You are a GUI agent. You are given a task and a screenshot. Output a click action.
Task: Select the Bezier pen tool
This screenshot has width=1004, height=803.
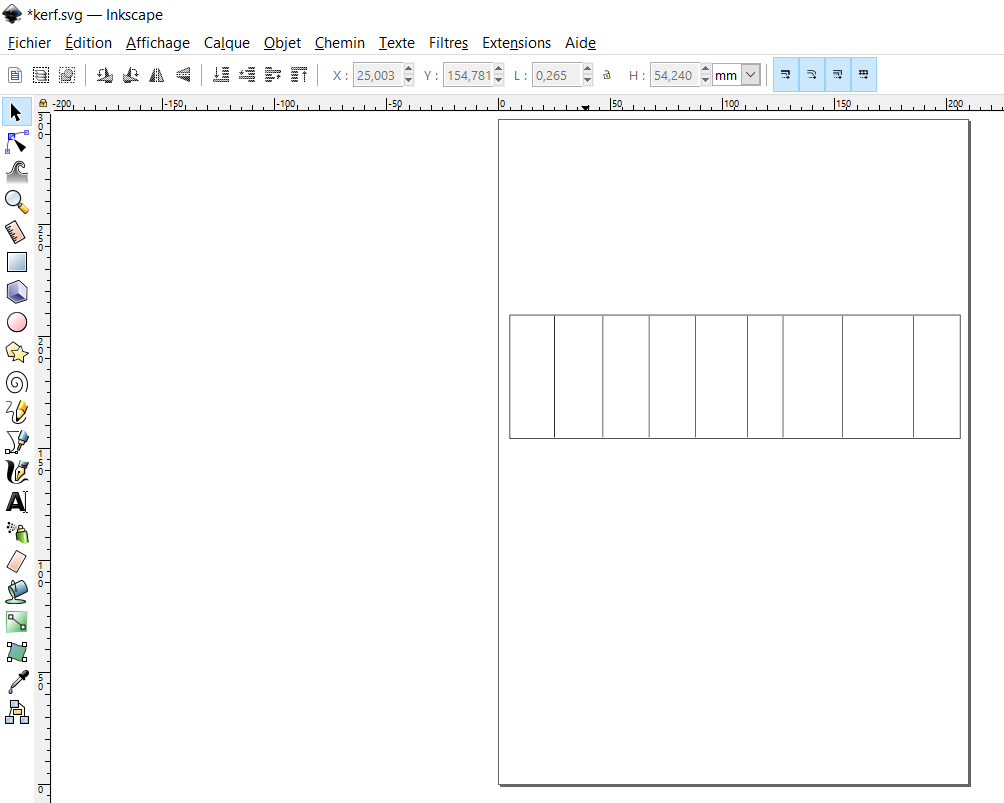pyautogui.click(x=17, y=442)
